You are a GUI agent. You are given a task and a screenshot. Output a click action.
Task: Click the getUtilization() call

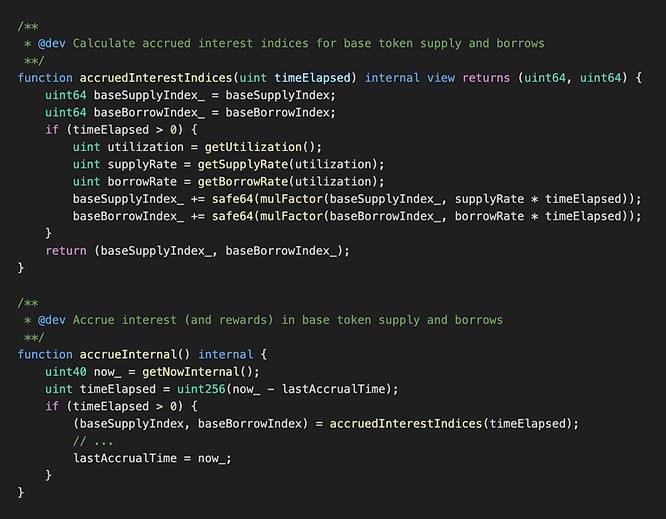[x=253, y=147]
